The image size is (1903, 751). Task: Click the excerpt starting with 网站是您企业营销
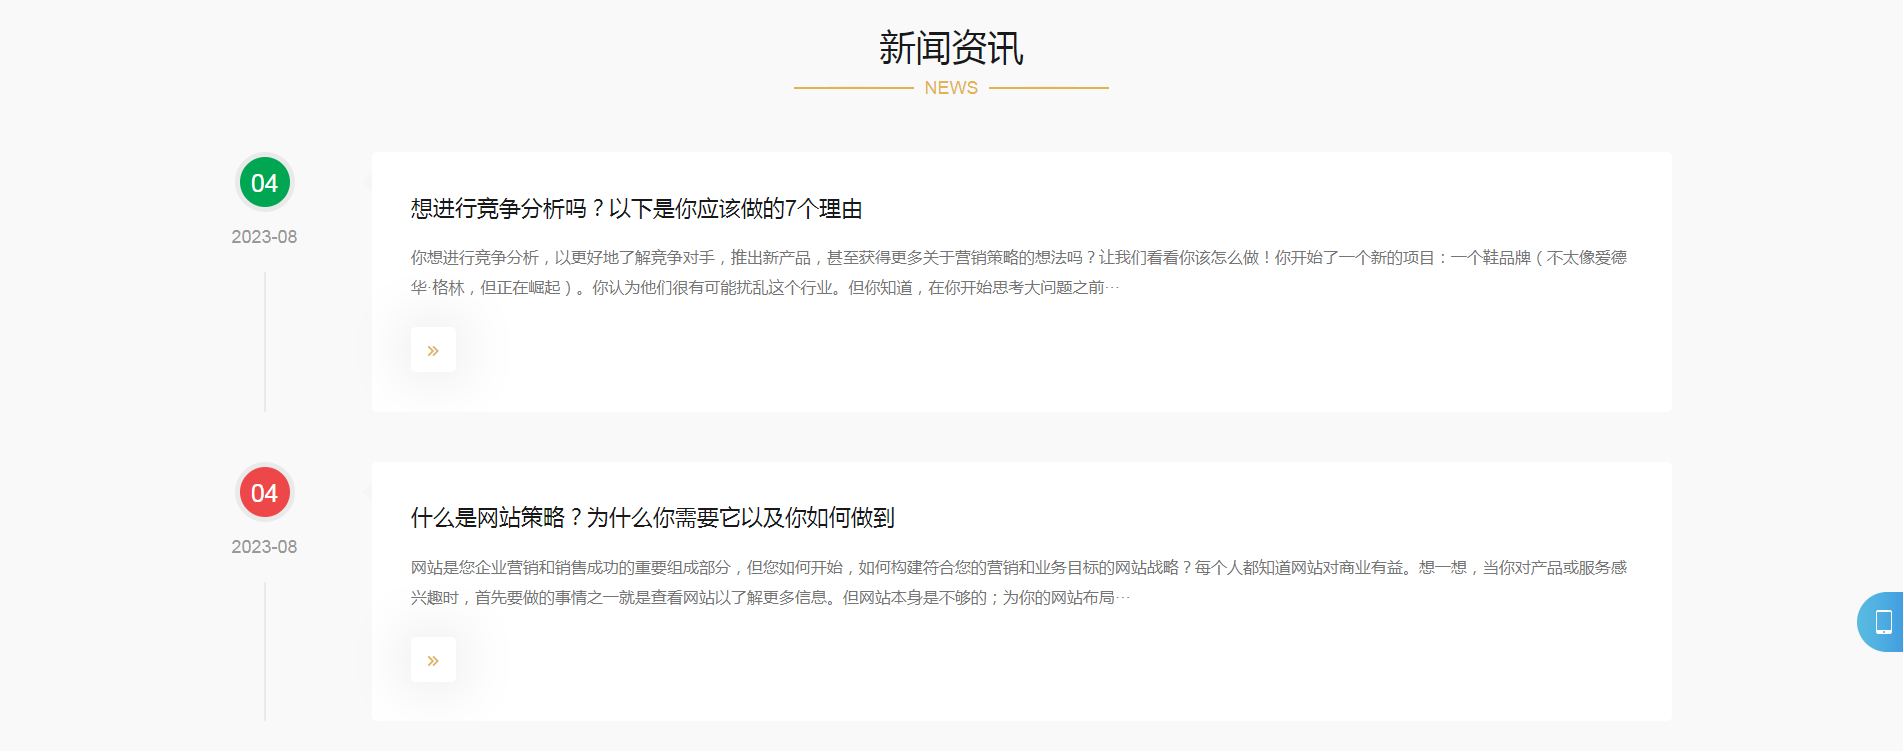[x=1018, y=582]
